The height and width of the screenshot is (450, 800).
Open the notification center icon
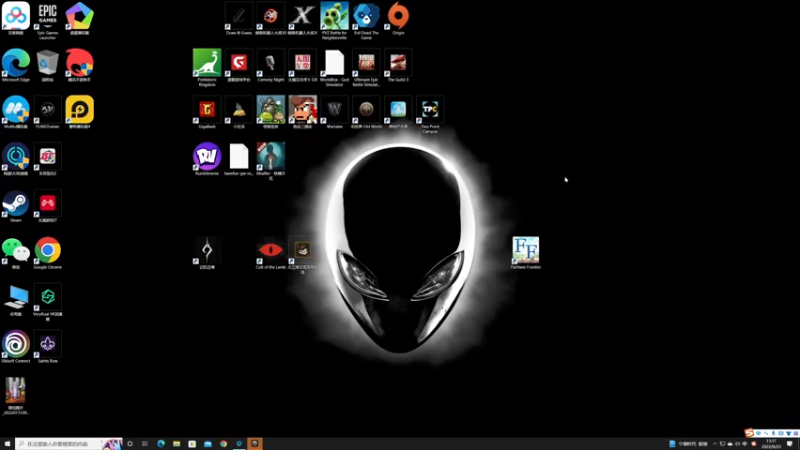pos(790,444)
